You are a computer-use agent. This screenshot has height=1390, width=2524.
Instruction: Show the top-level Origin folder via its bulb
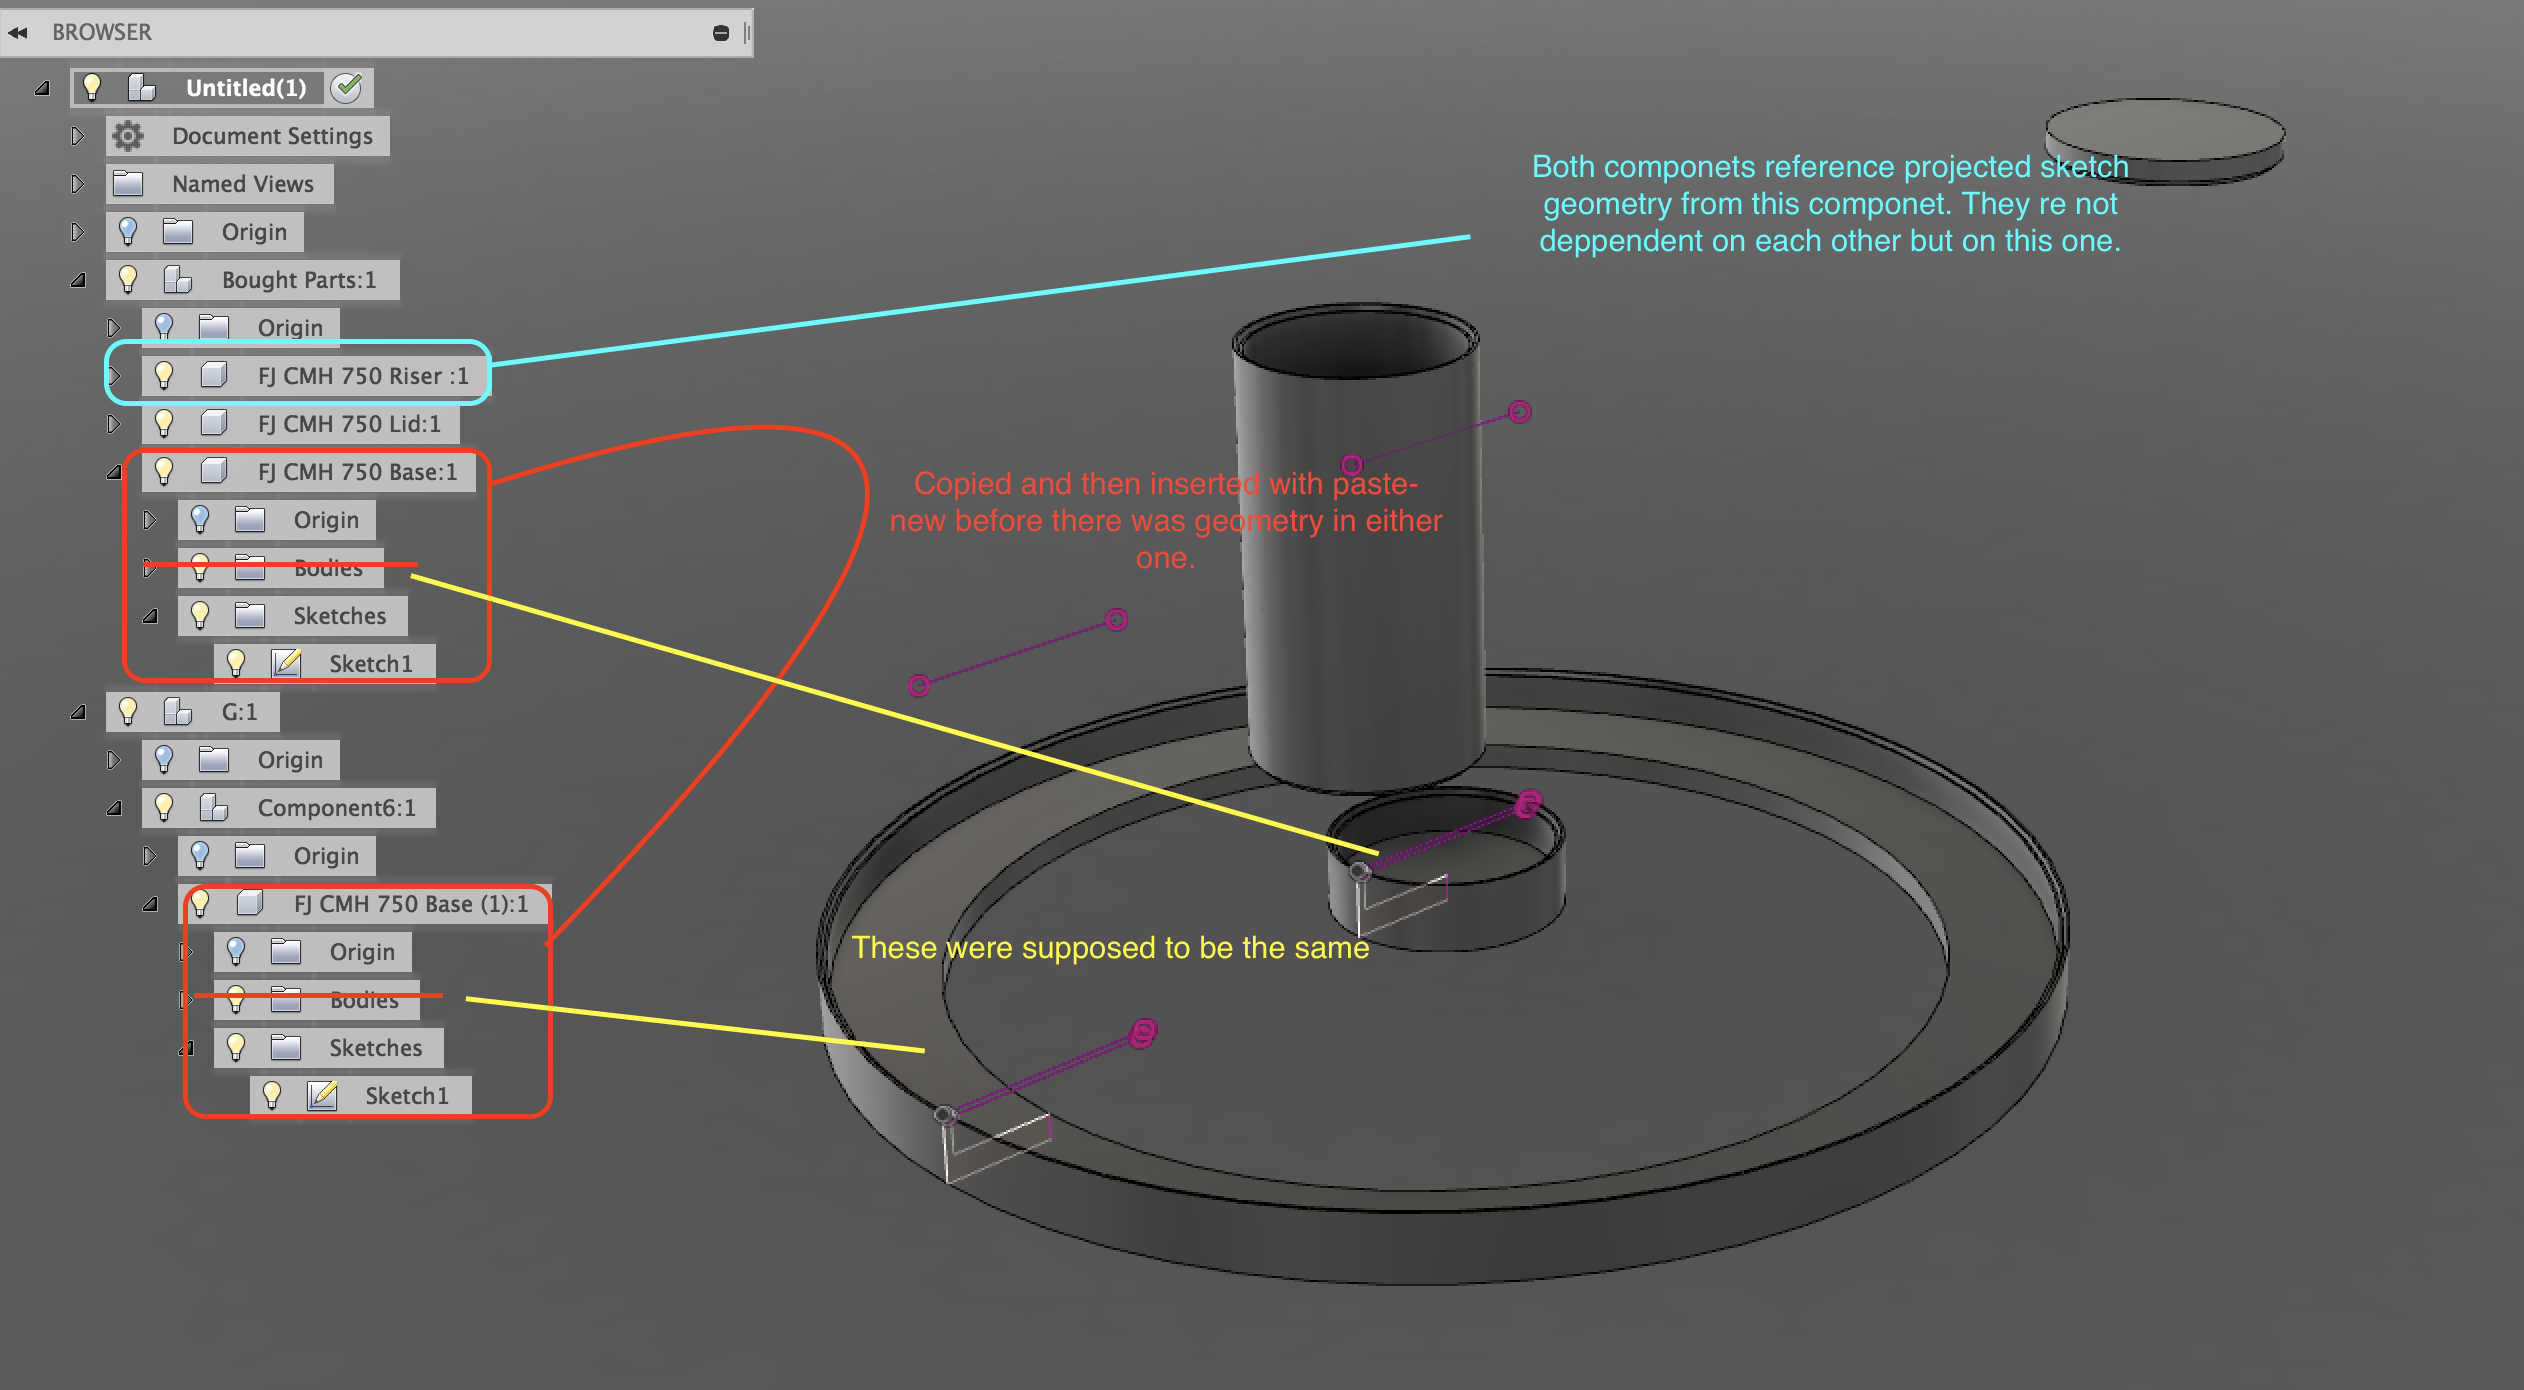pos(128,232)
